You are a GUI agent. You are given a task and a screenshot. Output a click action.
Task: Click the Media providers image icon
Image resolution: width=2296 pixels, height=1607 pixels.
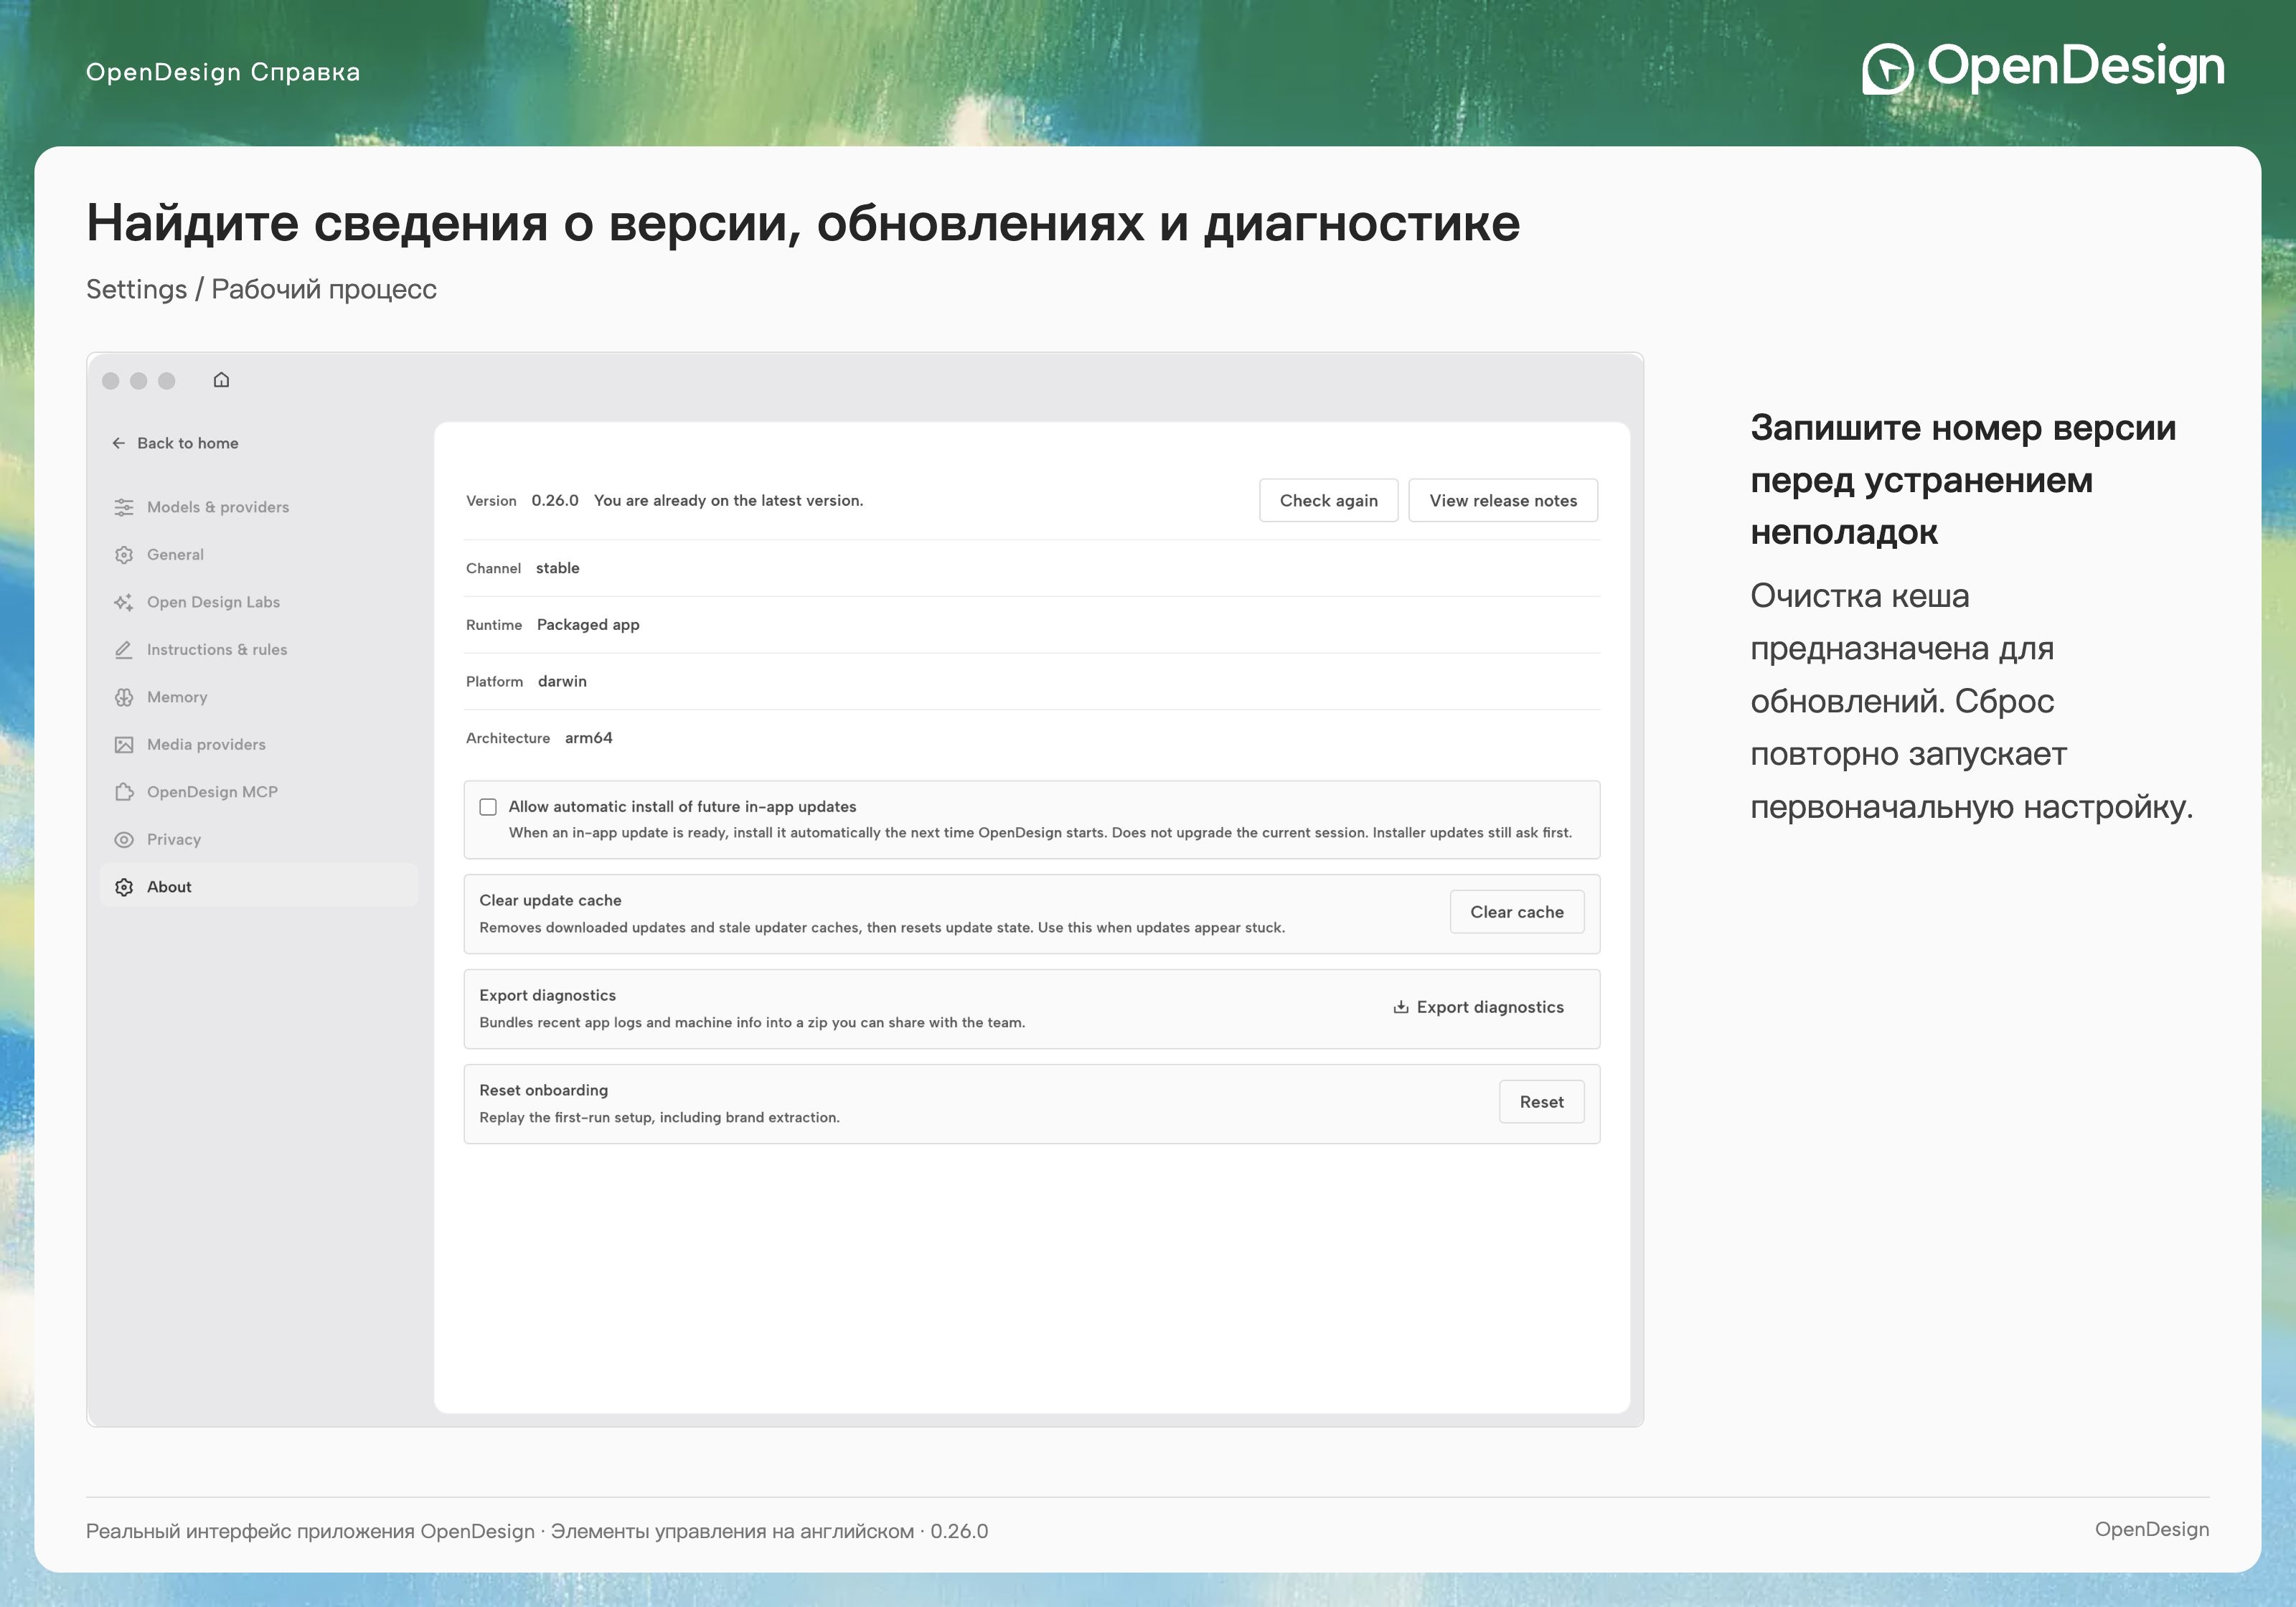coord(124,745)
